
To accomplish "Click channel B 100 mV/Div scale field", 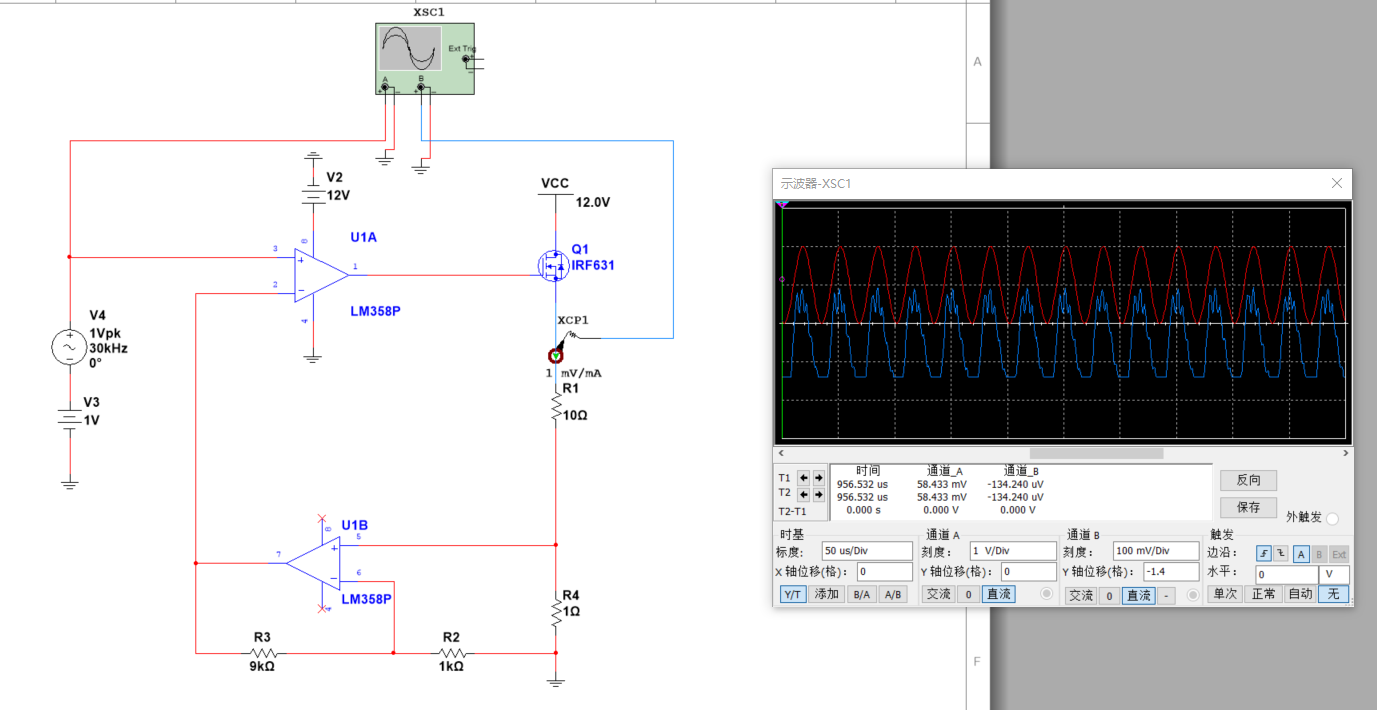I will click(1155, 551).
